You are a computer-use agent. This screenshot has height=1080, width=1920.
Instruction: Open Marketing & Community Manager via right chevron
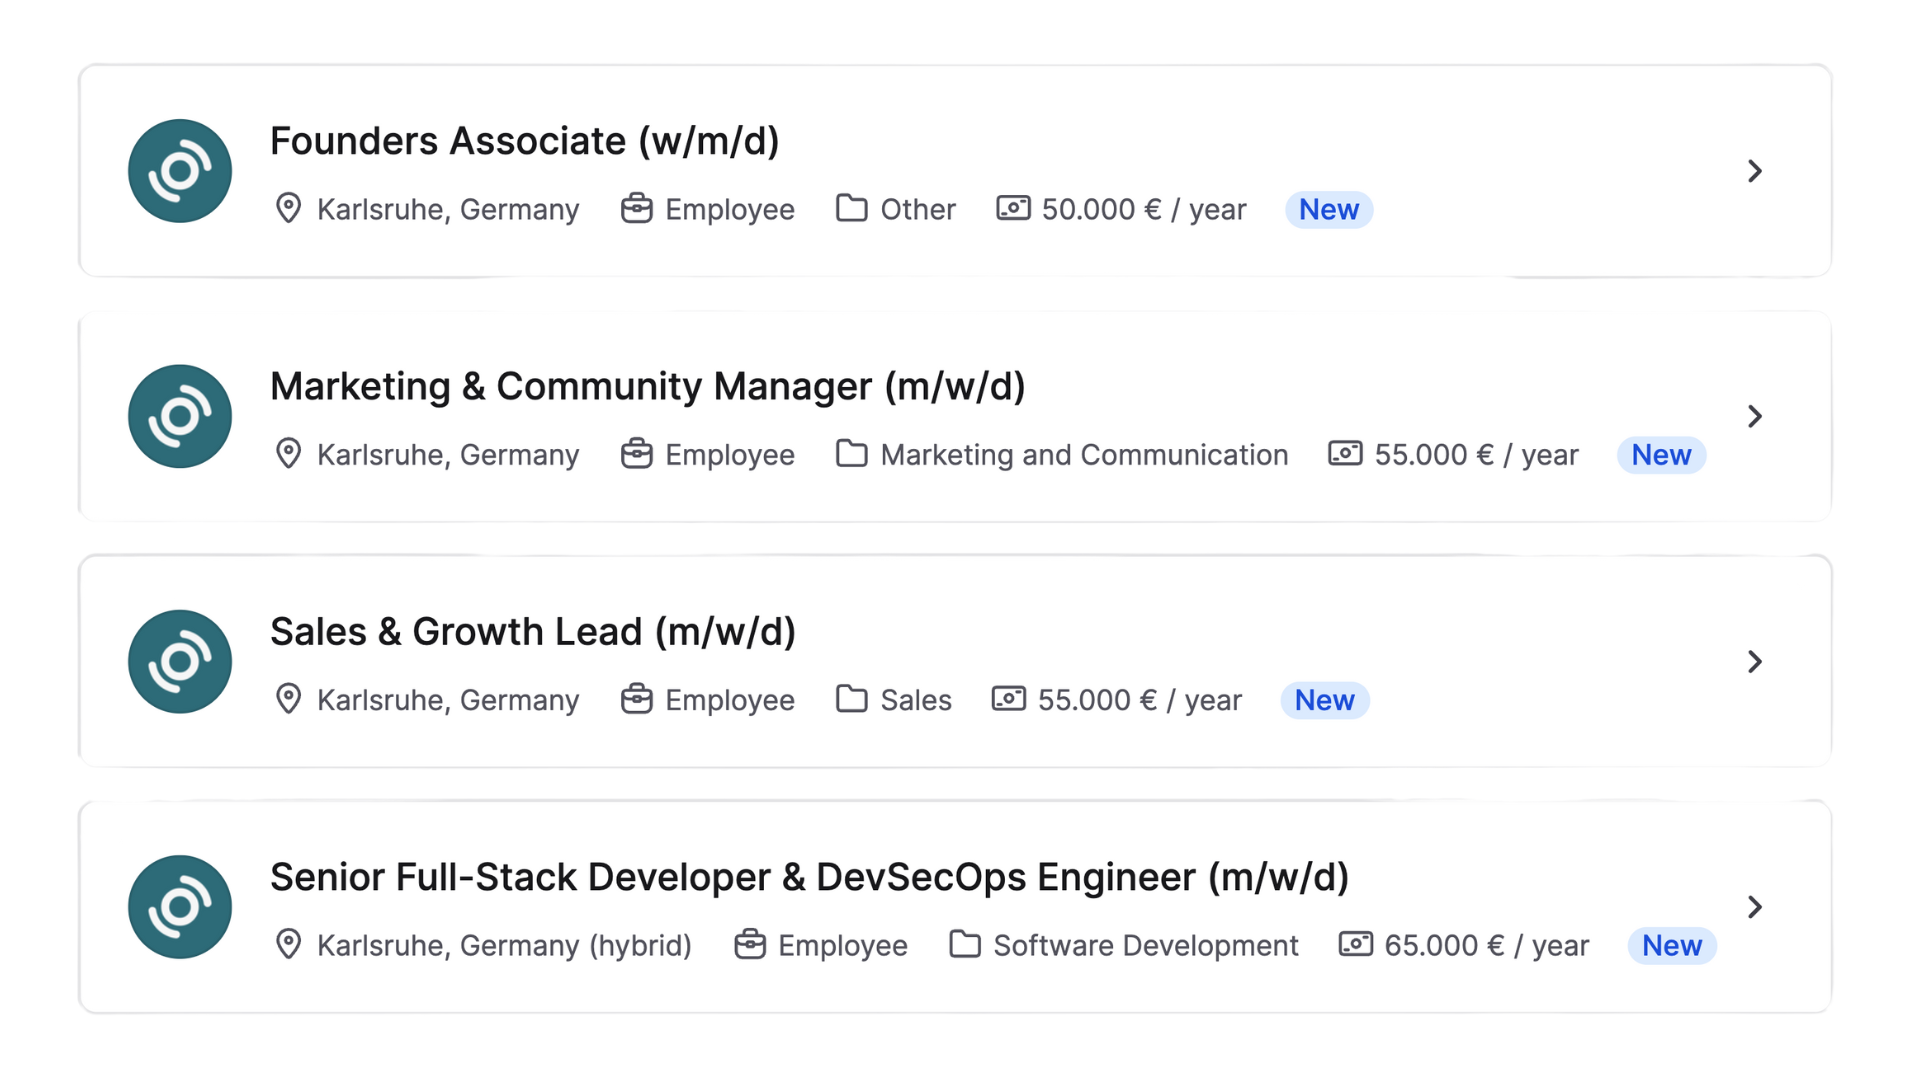1754,416
